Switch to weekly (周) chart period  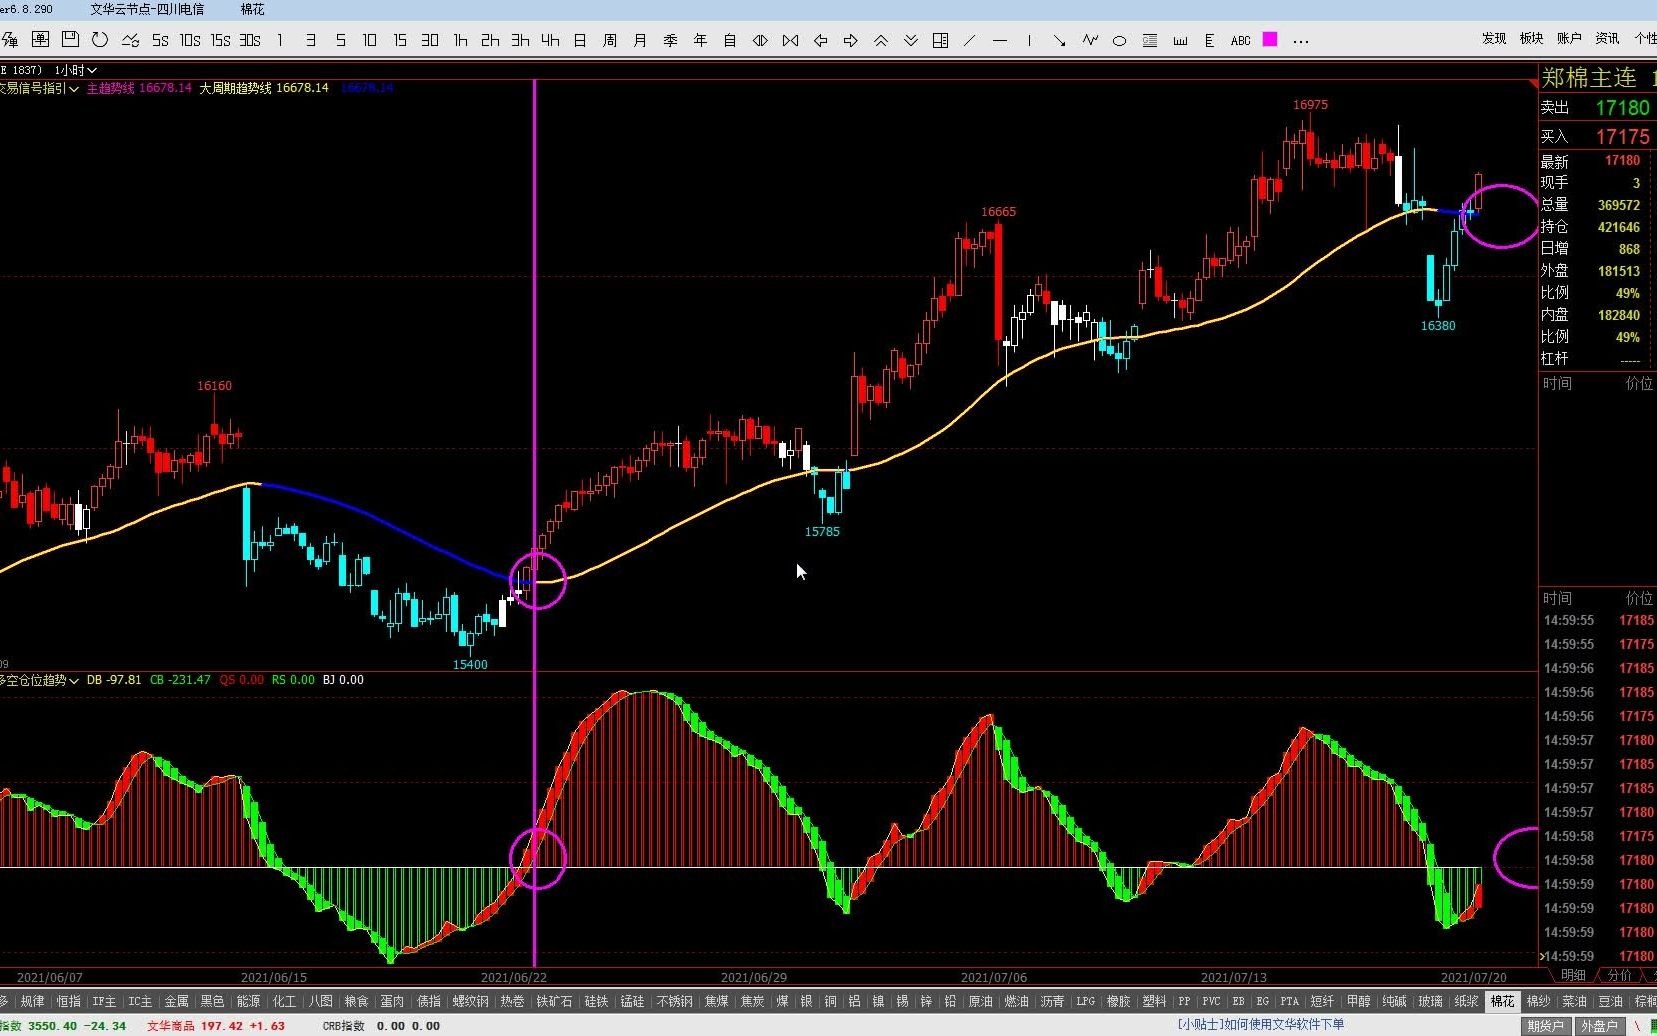coord(610,40)
